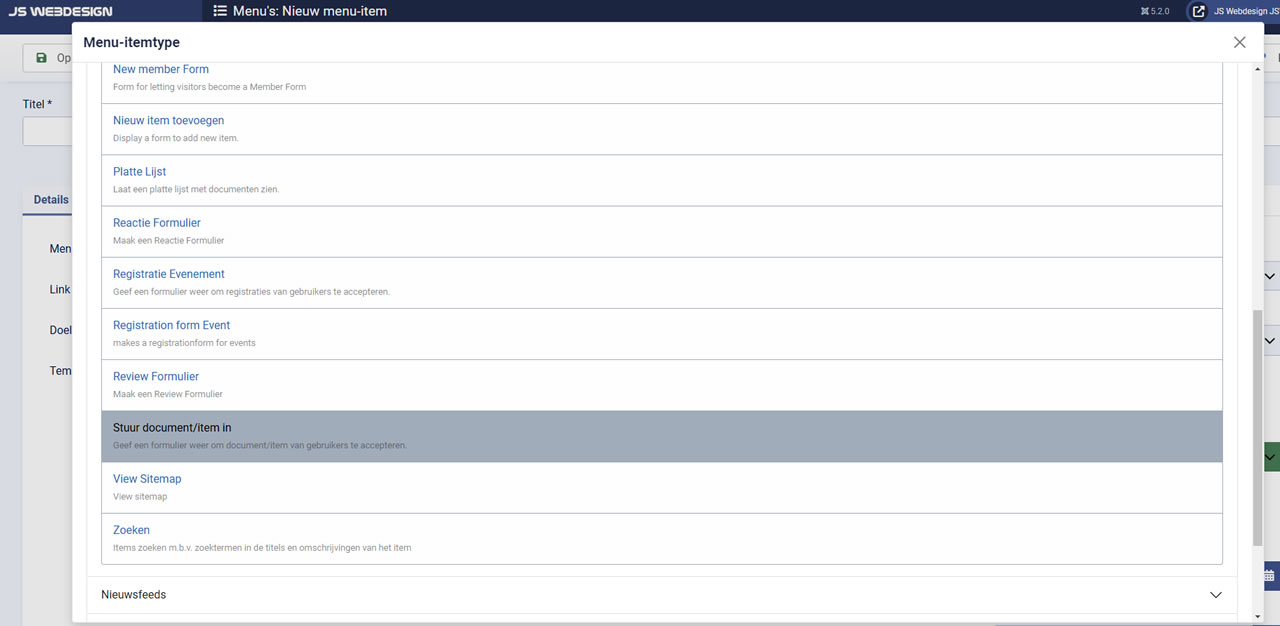The image size is (1280, 626).
Task: Click the calendar icon at right edge
Action: (1270, 576)
